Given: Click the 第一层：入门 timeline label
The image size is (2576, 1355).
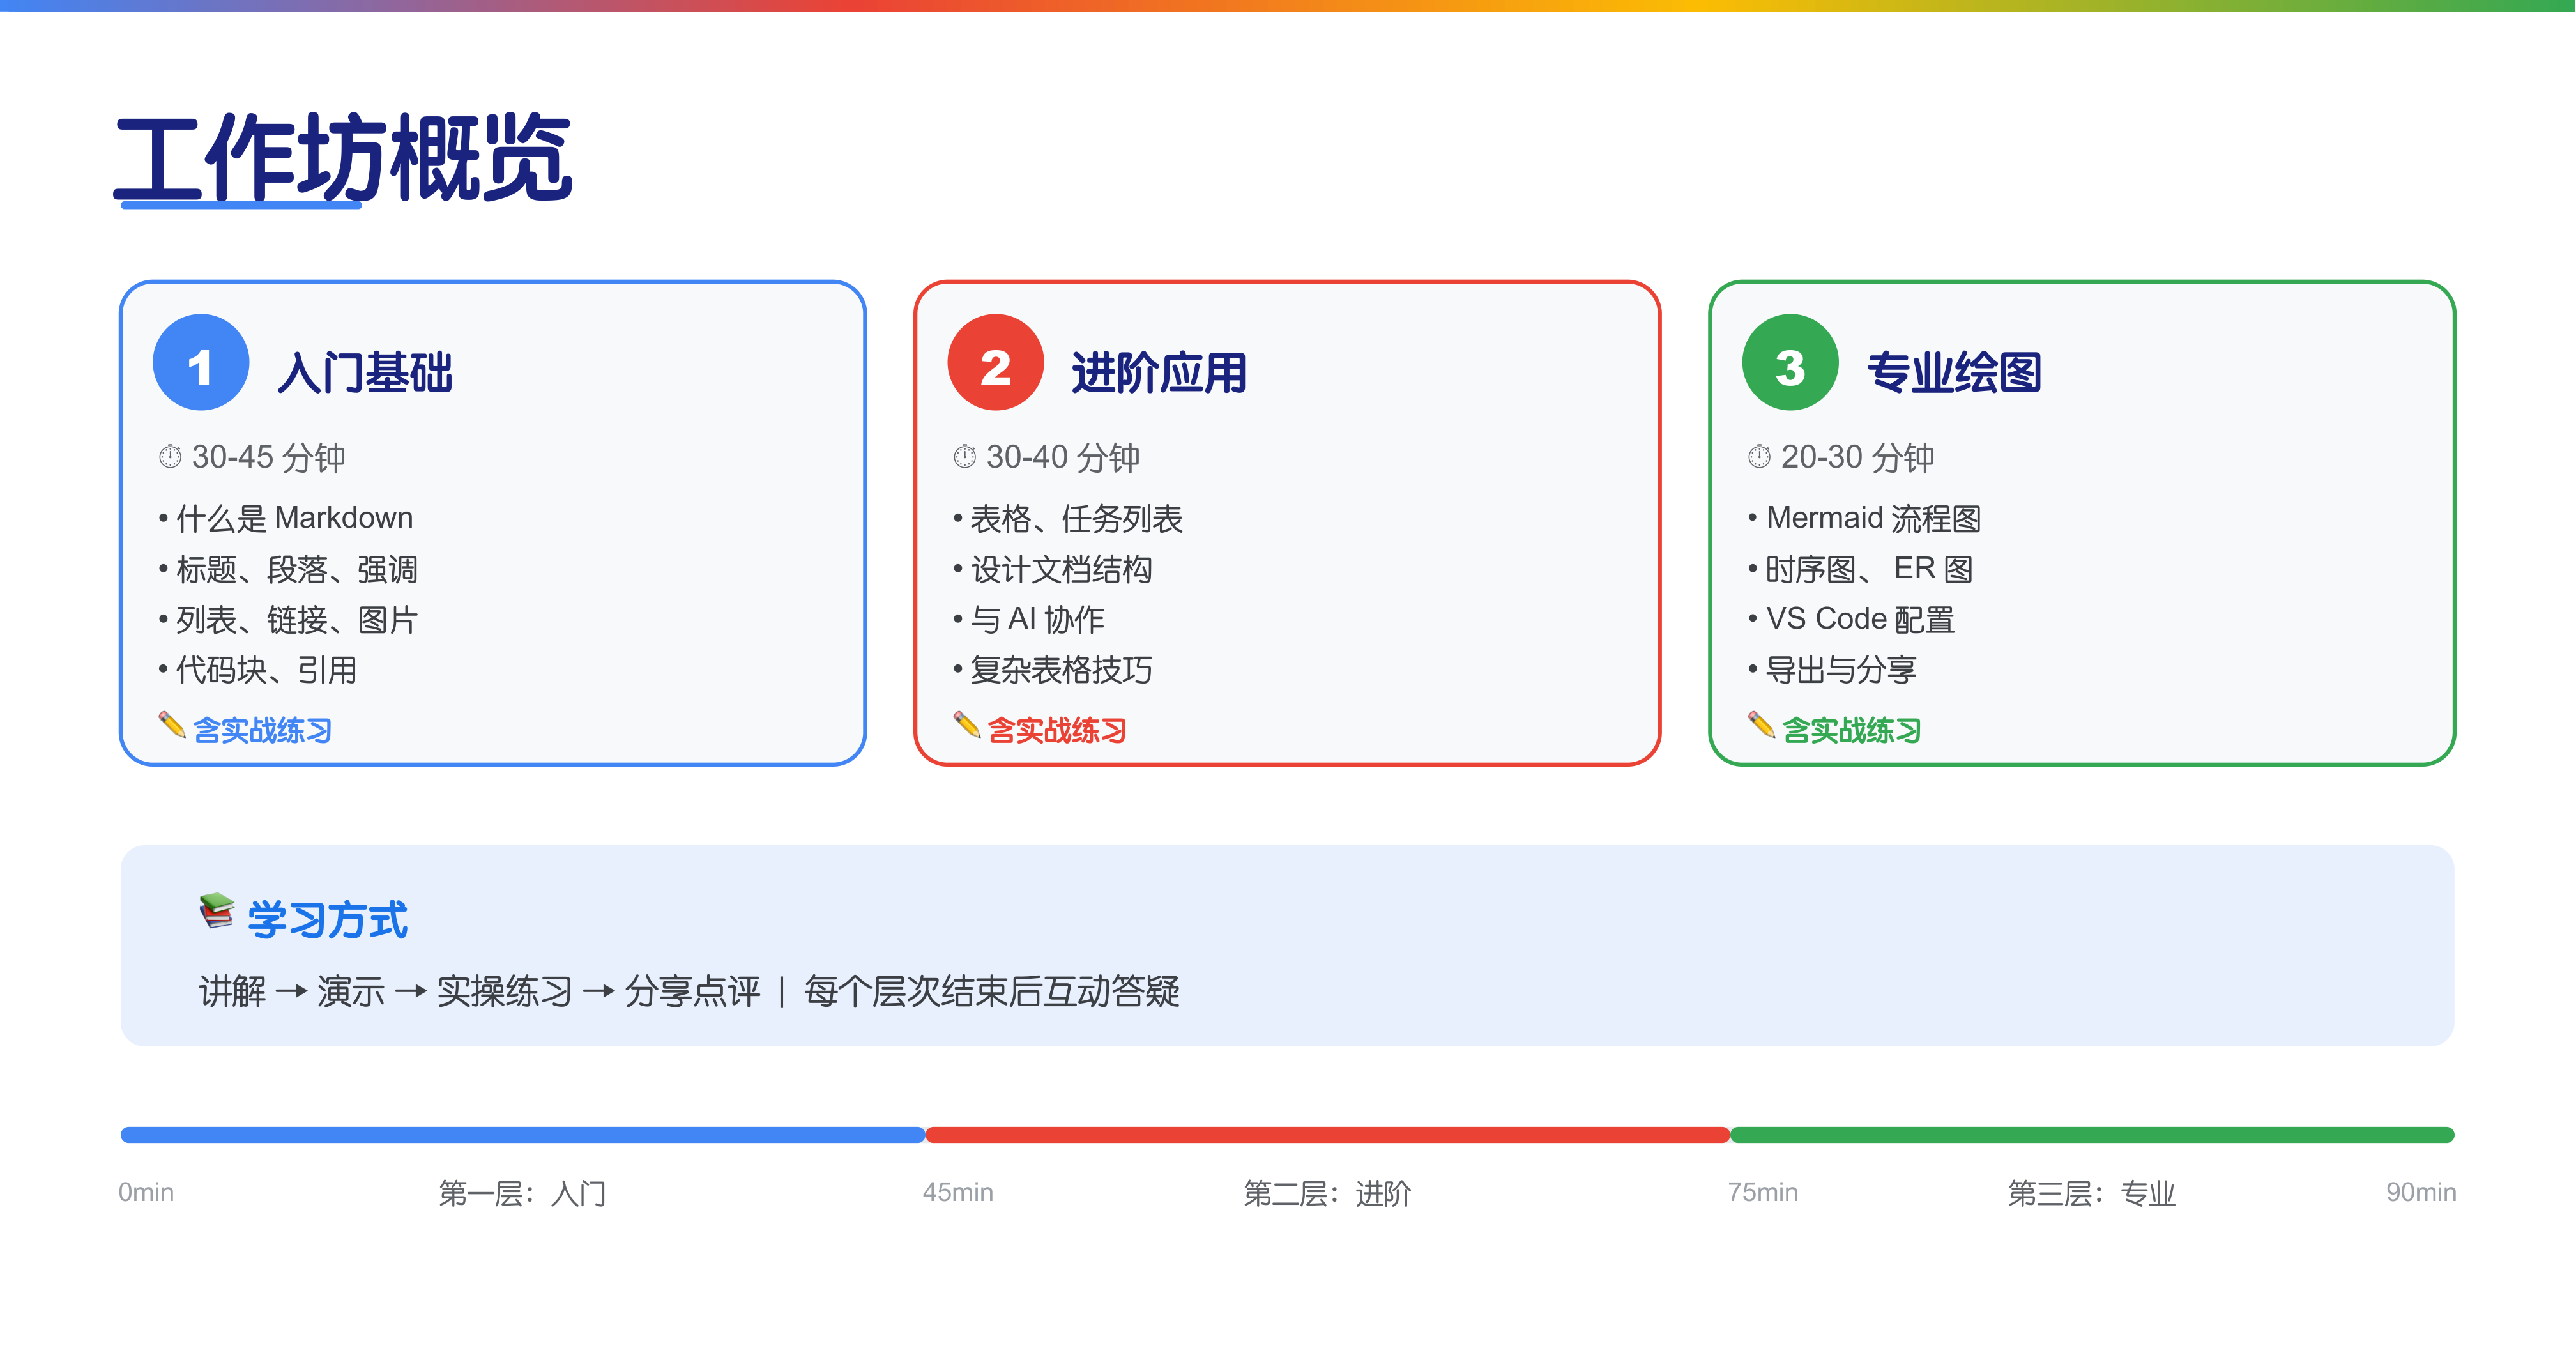Looking at the screenshot, I should [523, 1193].
